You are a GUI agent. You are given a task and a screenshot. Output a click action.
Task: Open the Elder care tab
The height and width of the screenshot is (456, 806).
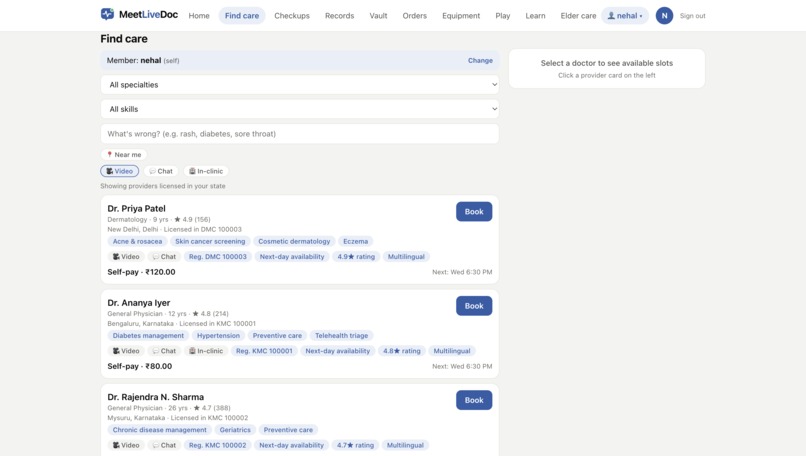coord(578,16)
